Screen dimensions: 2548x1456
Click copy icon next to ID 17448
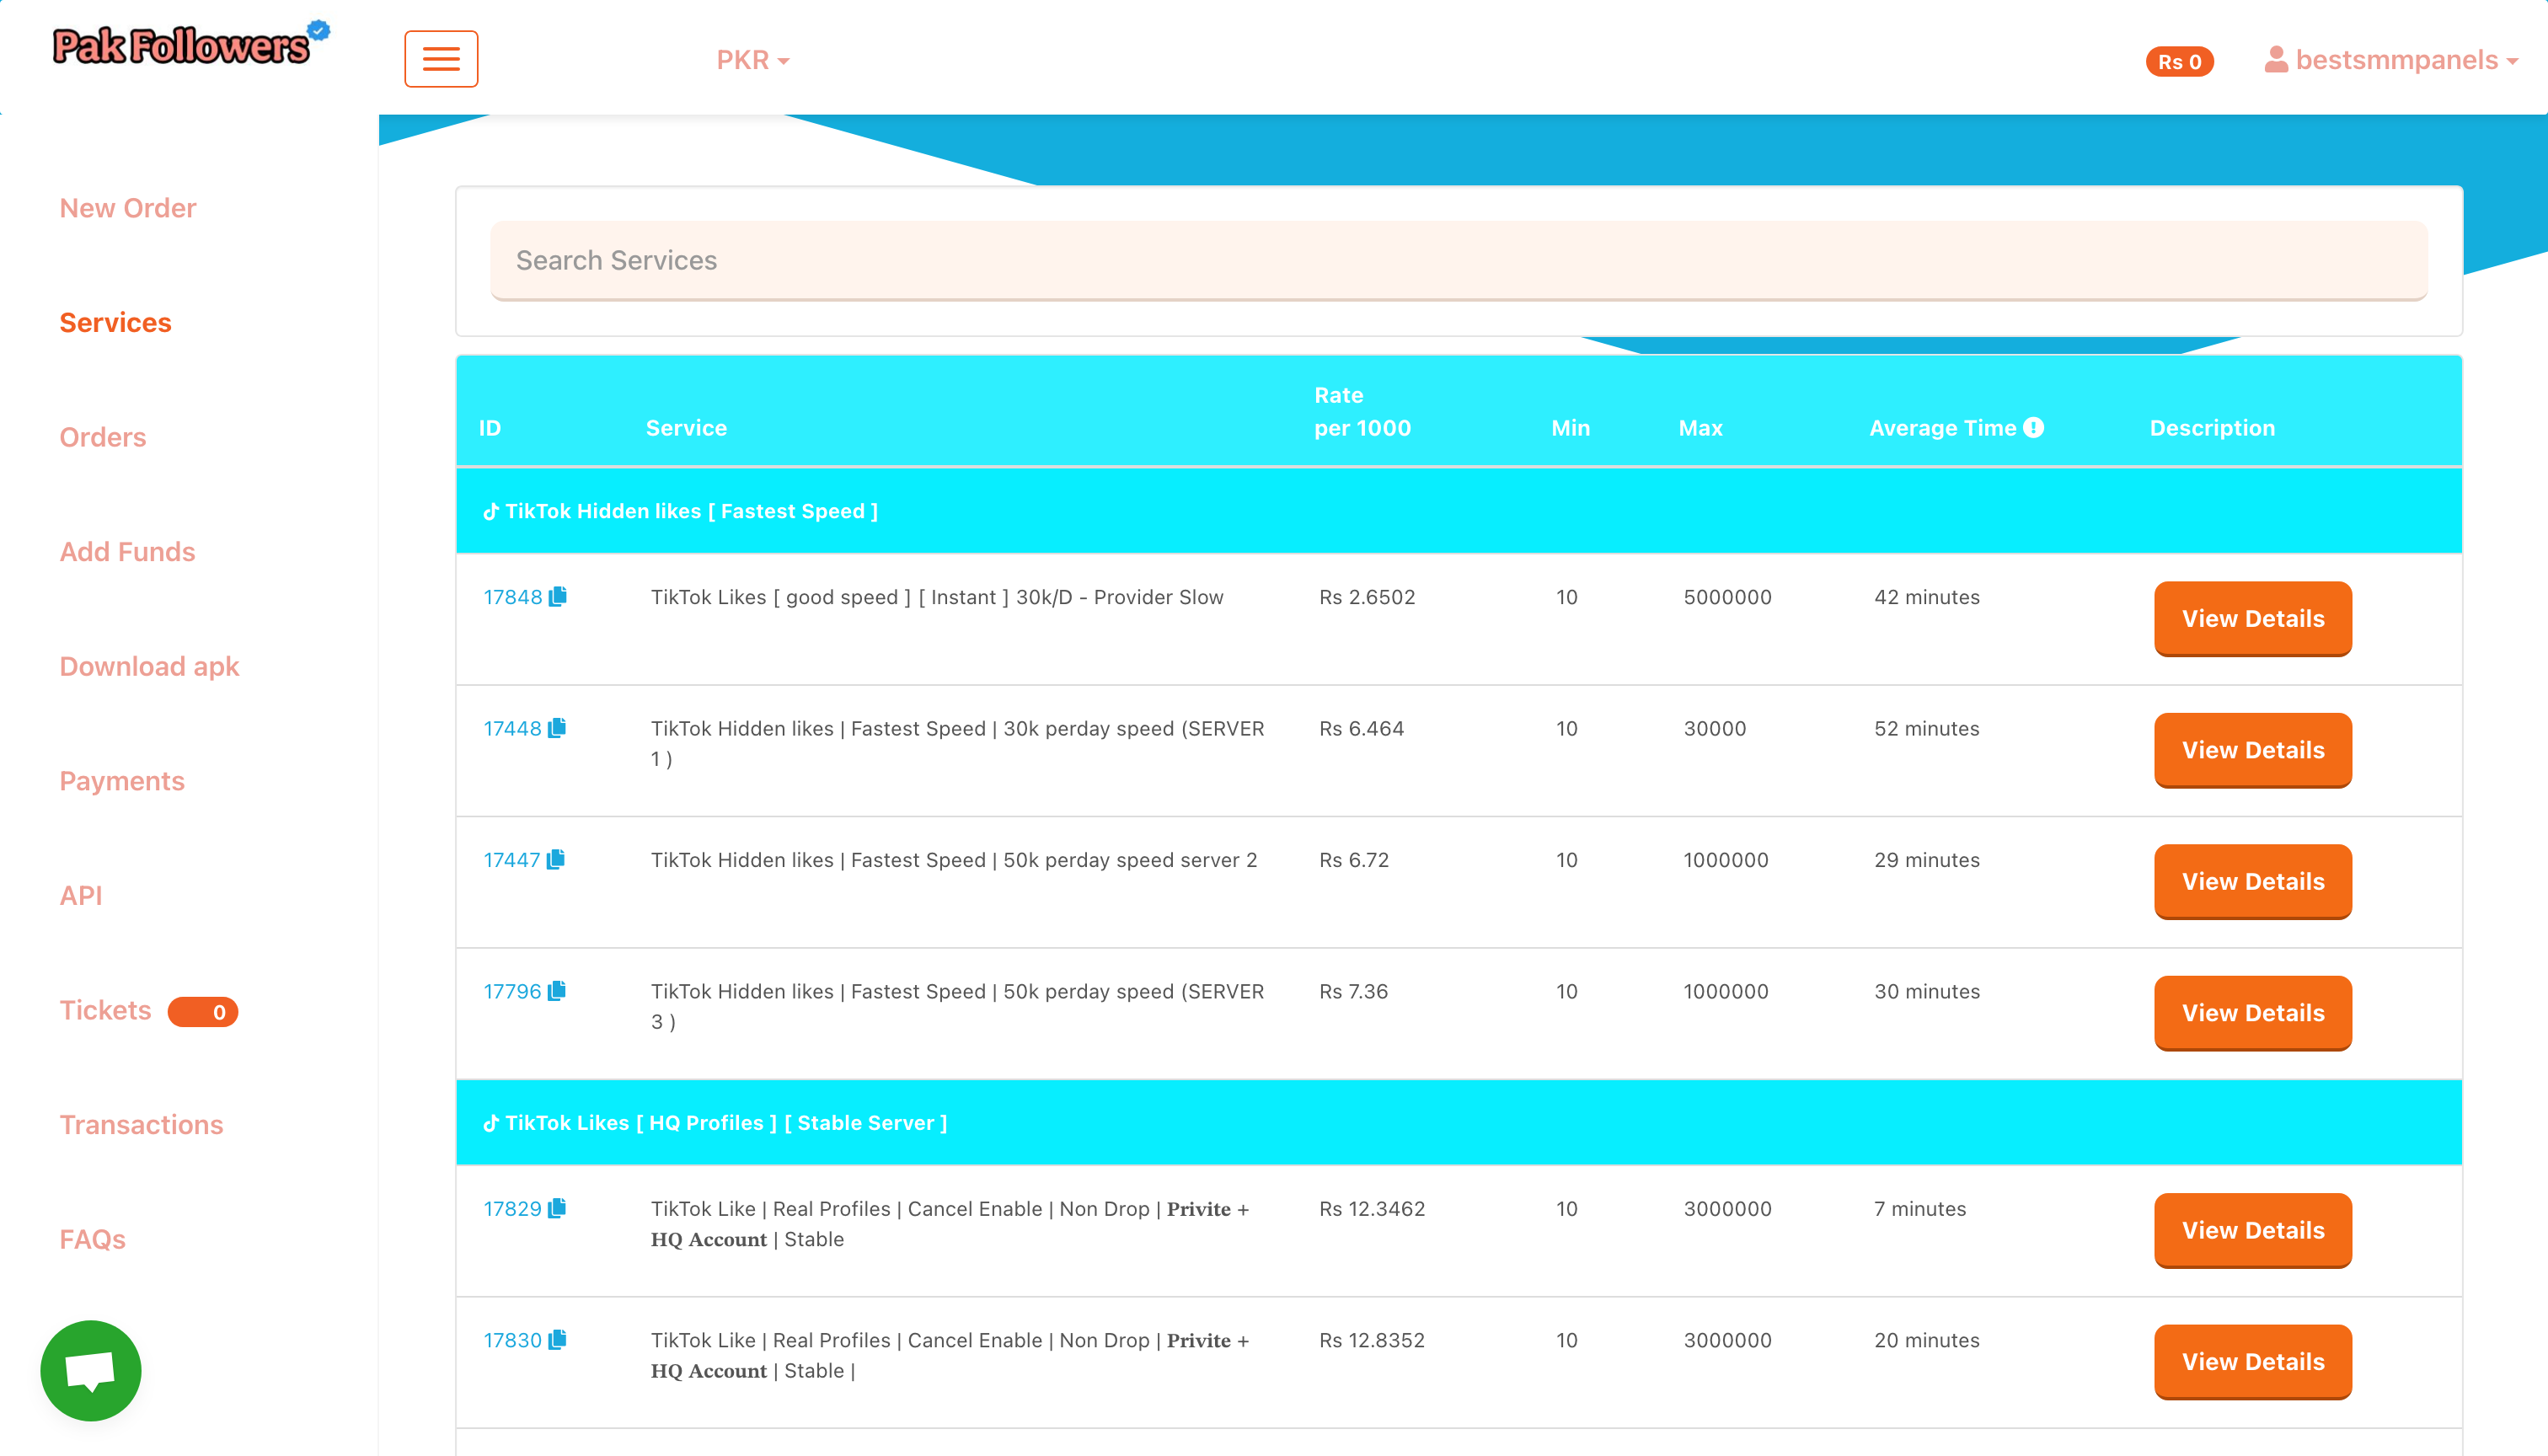[557, 727]
